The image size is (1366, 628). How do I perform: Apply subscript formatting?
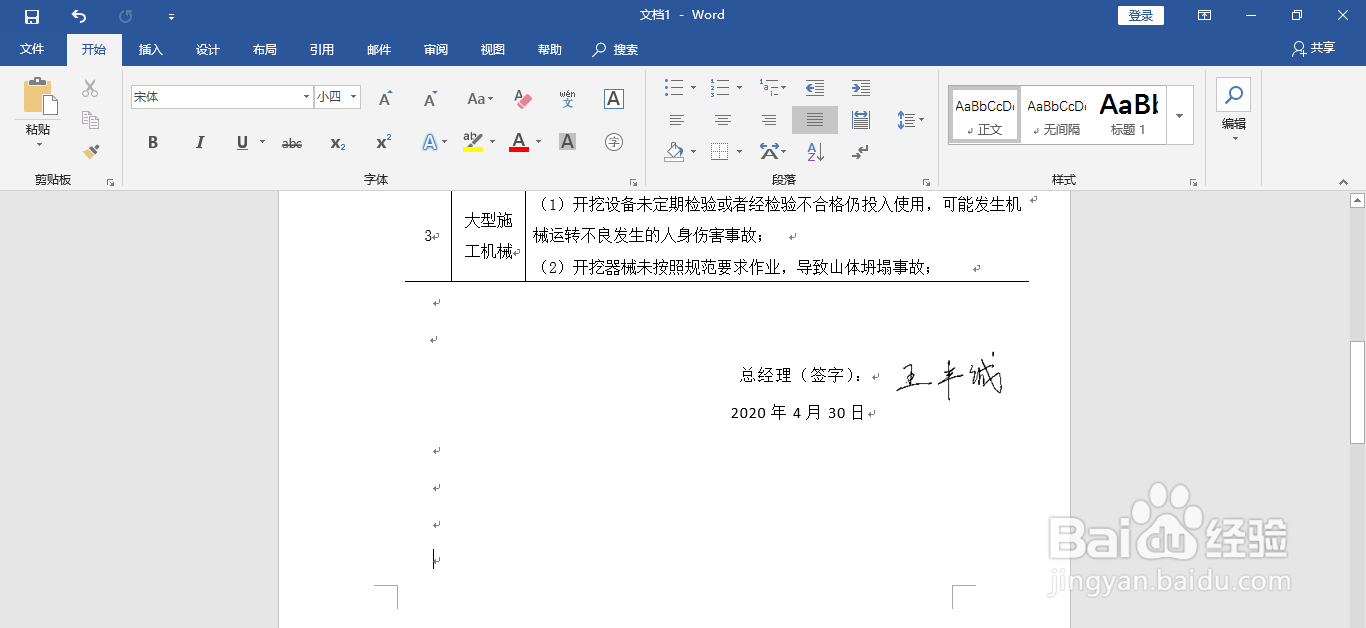337,142
